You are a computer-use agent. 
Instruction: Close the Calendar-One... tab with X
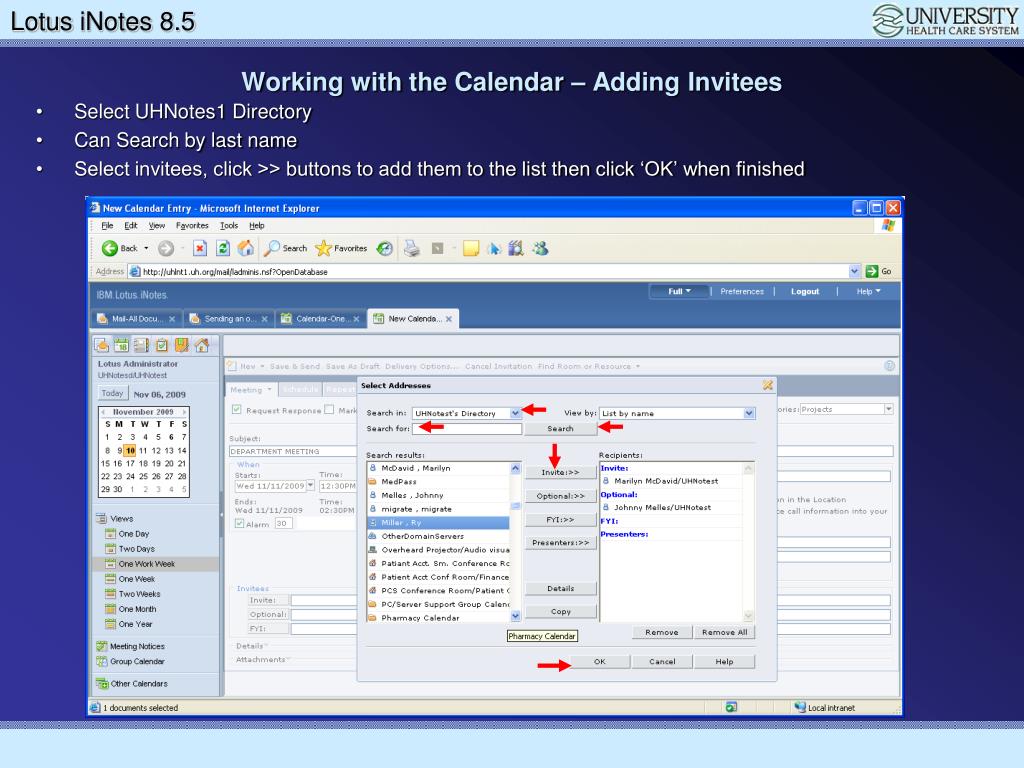(x=357, y=319)
